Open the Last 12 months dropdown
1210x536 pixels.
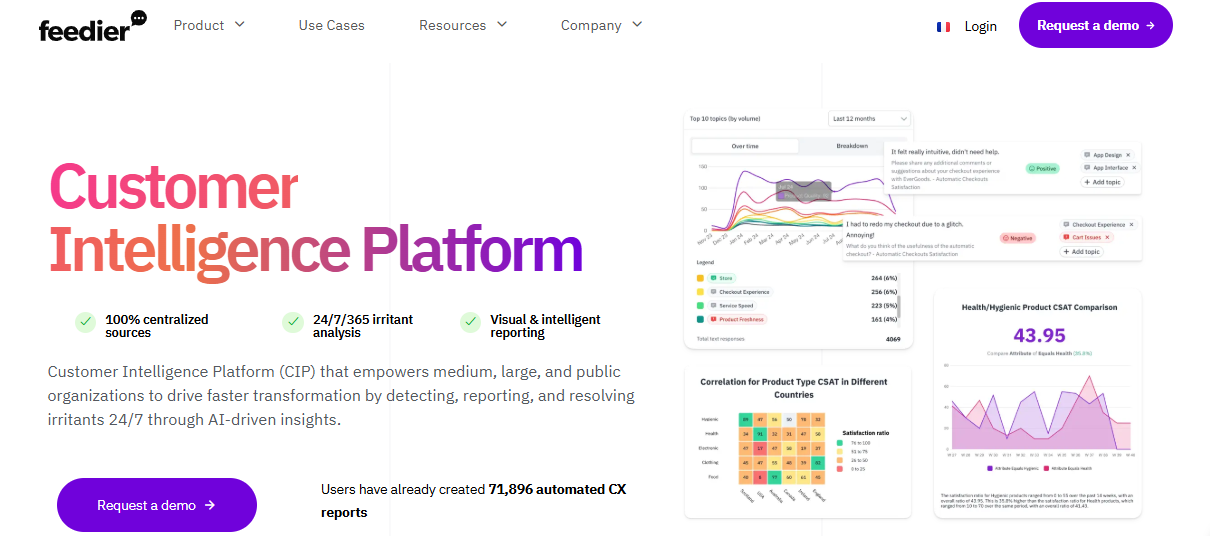point(869,119)
